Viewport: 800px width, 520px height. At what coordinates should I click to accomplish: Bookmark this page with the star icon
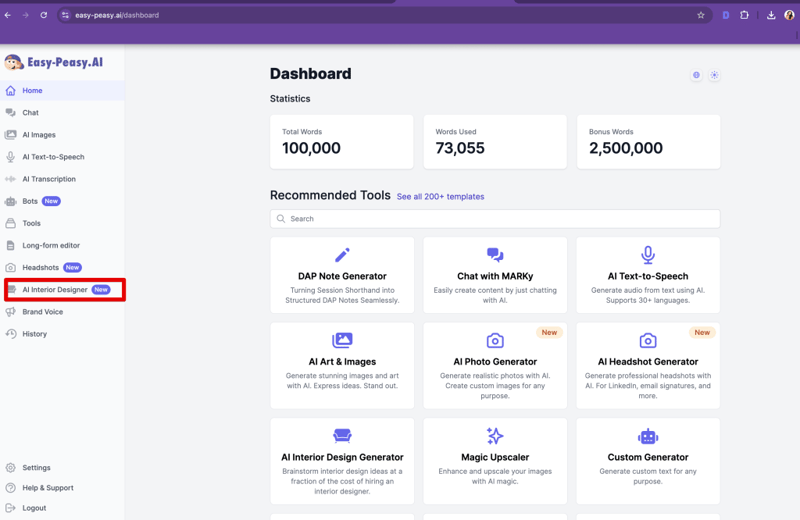(700, 15)
